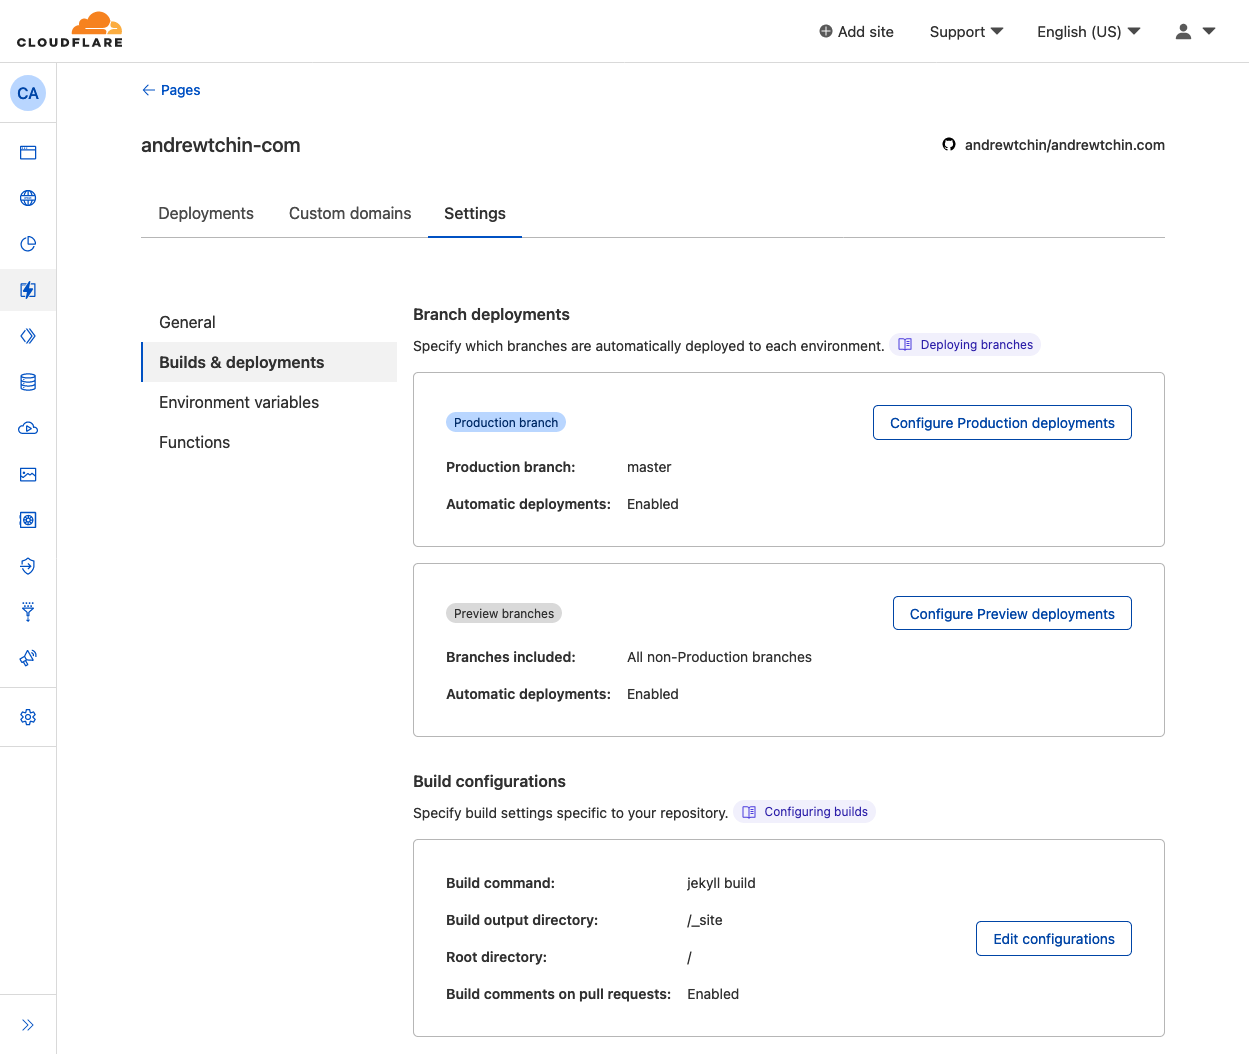Viewport: 1249px width, 1054px height.
Task: Open Notifications via the megaphone icon
Action: coord(28,658)
